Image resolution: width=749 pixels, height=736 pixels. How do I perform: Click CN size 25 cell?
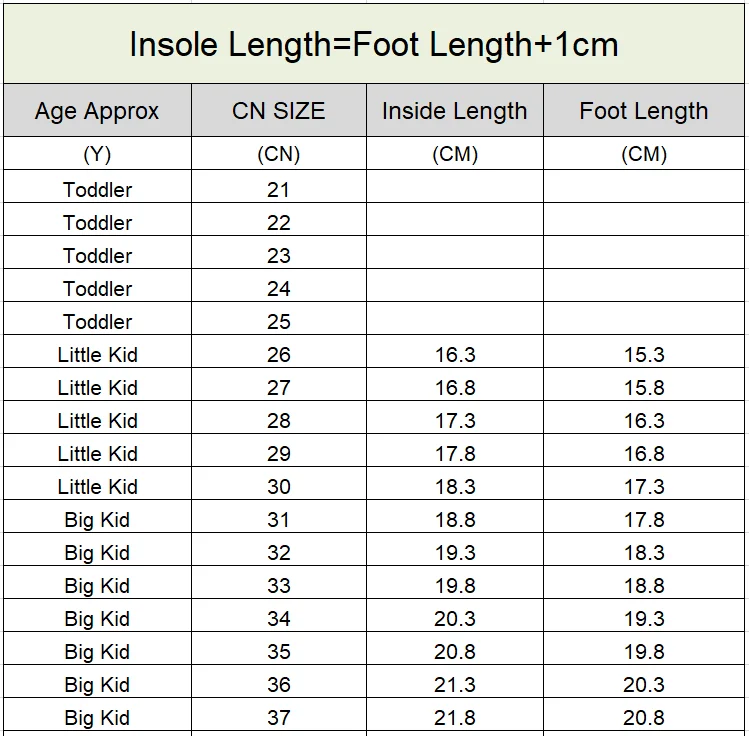pos(279,322)
